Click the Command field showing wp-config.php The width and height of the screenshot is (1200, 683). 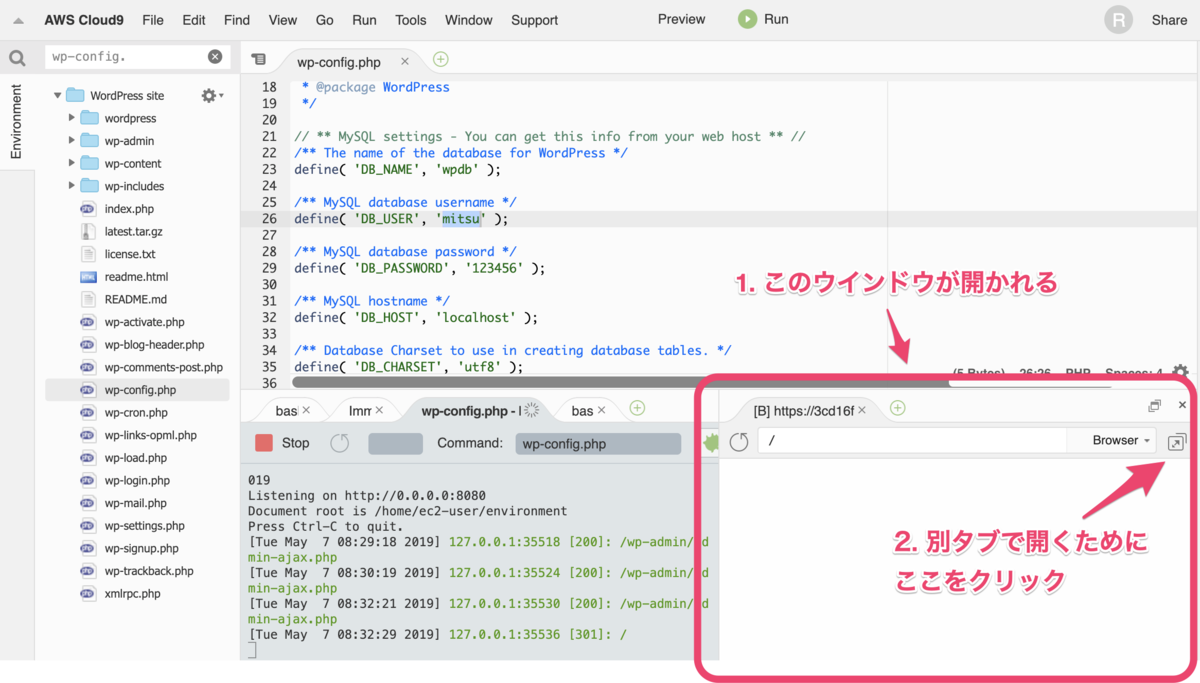tap(598, 443)
